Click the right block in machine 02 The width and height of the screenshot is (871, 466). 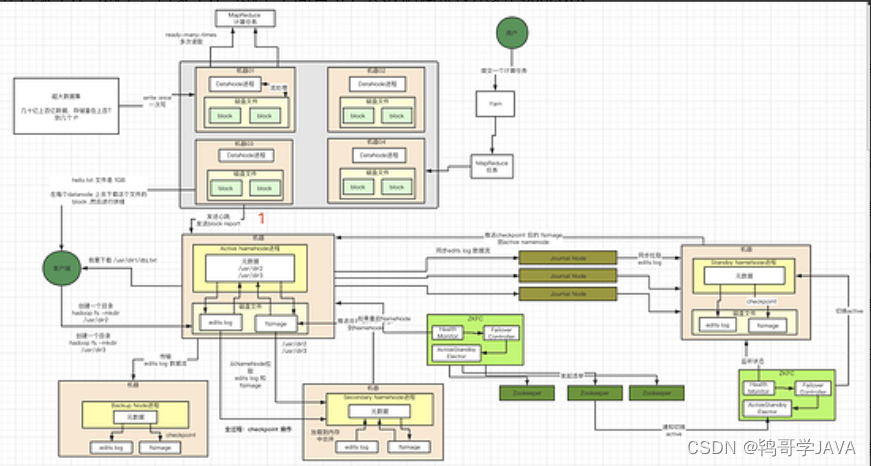coord(397,116)
